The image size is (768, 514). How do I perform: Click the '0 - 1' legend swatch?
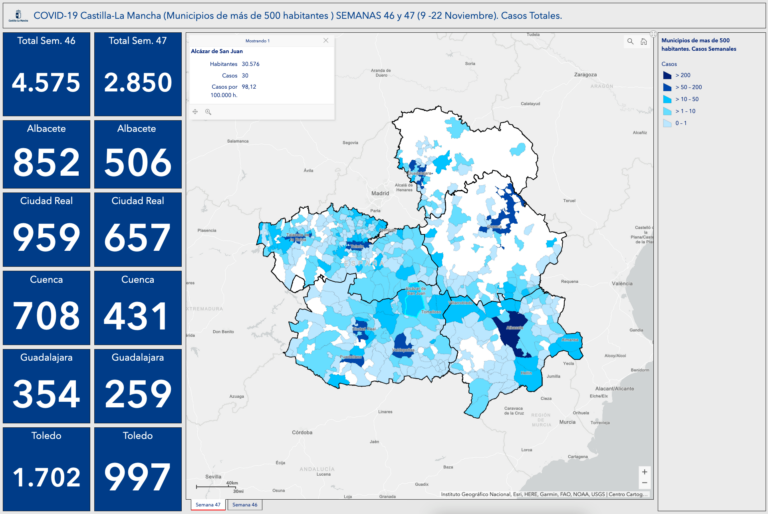coord(668,124)
